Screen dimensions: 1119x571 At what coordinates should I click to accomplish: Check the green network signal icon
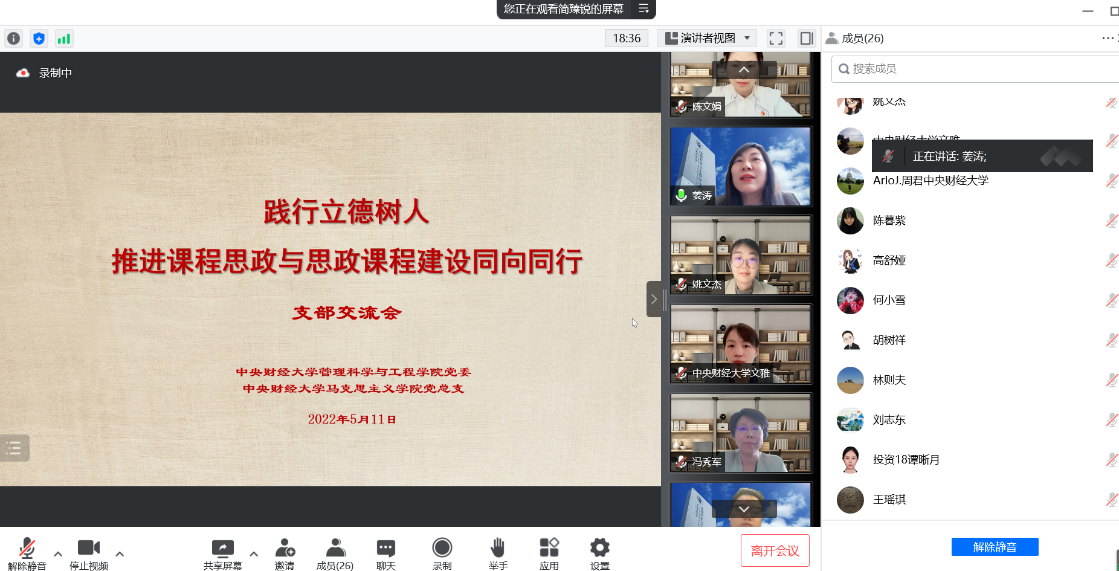pos(64,39)
